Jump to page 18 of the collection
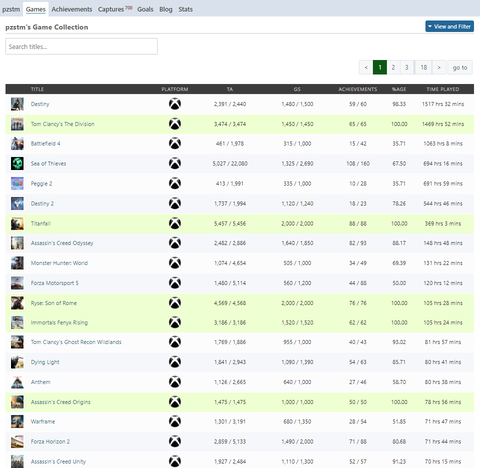Viewport: 480px width, 468px height. 424,67
